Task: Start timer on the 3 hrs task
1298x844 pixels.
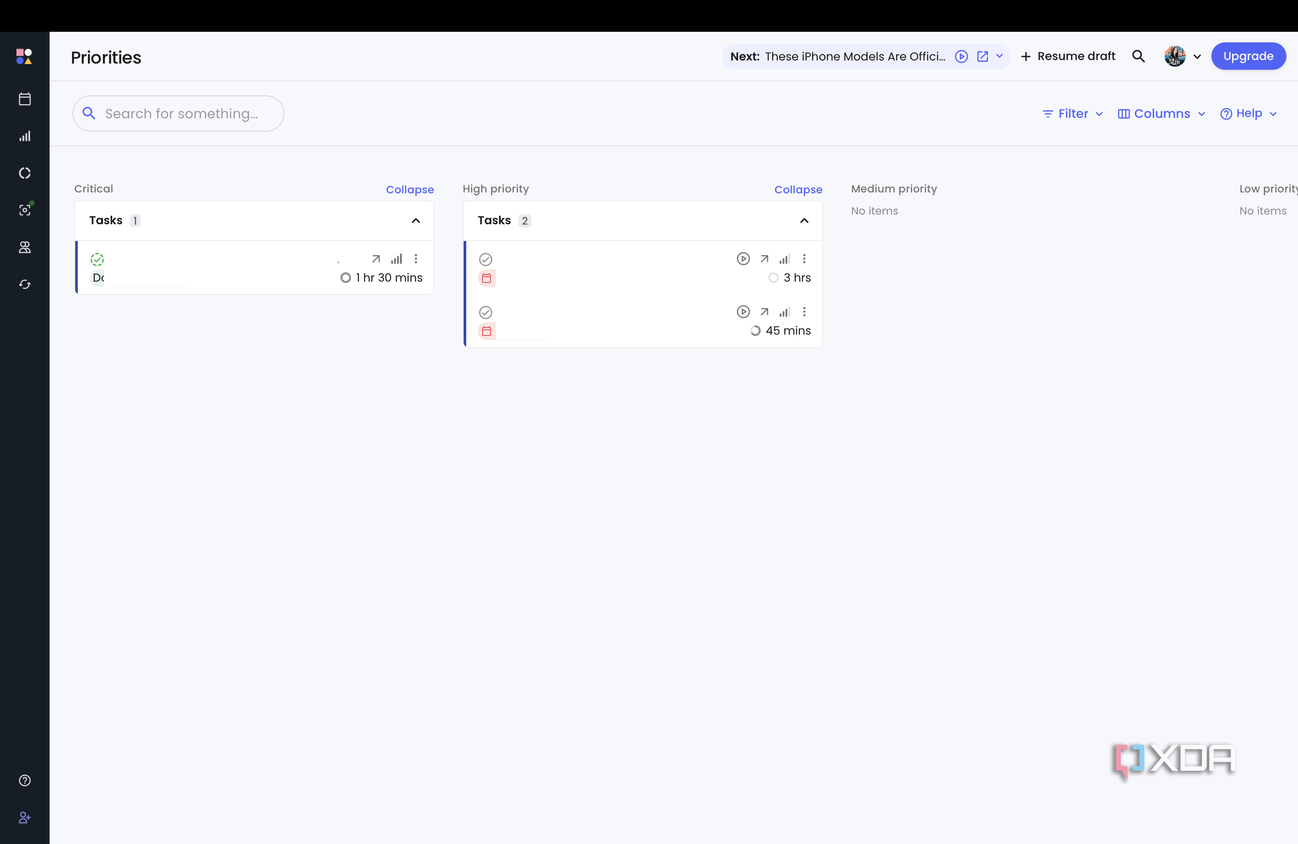Action: coord(743,259)
